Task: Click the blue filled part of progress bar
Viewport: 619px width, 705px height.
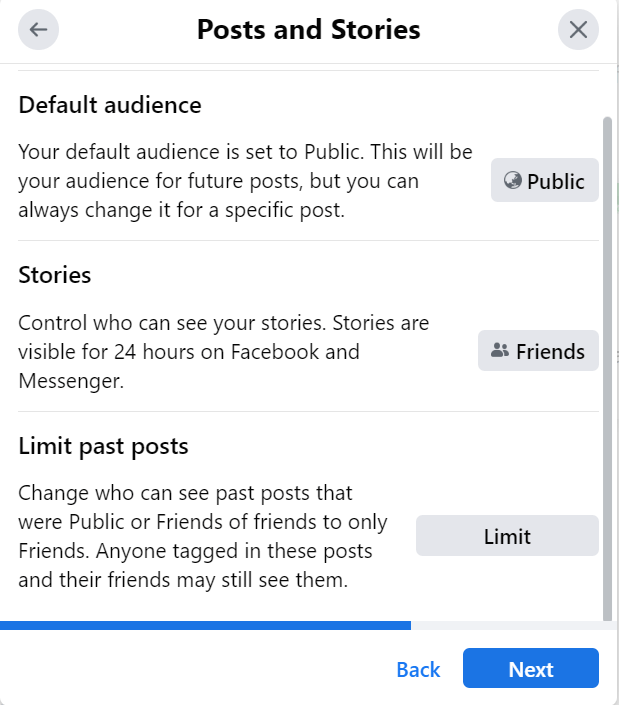Action: click(x=205, y=625)
